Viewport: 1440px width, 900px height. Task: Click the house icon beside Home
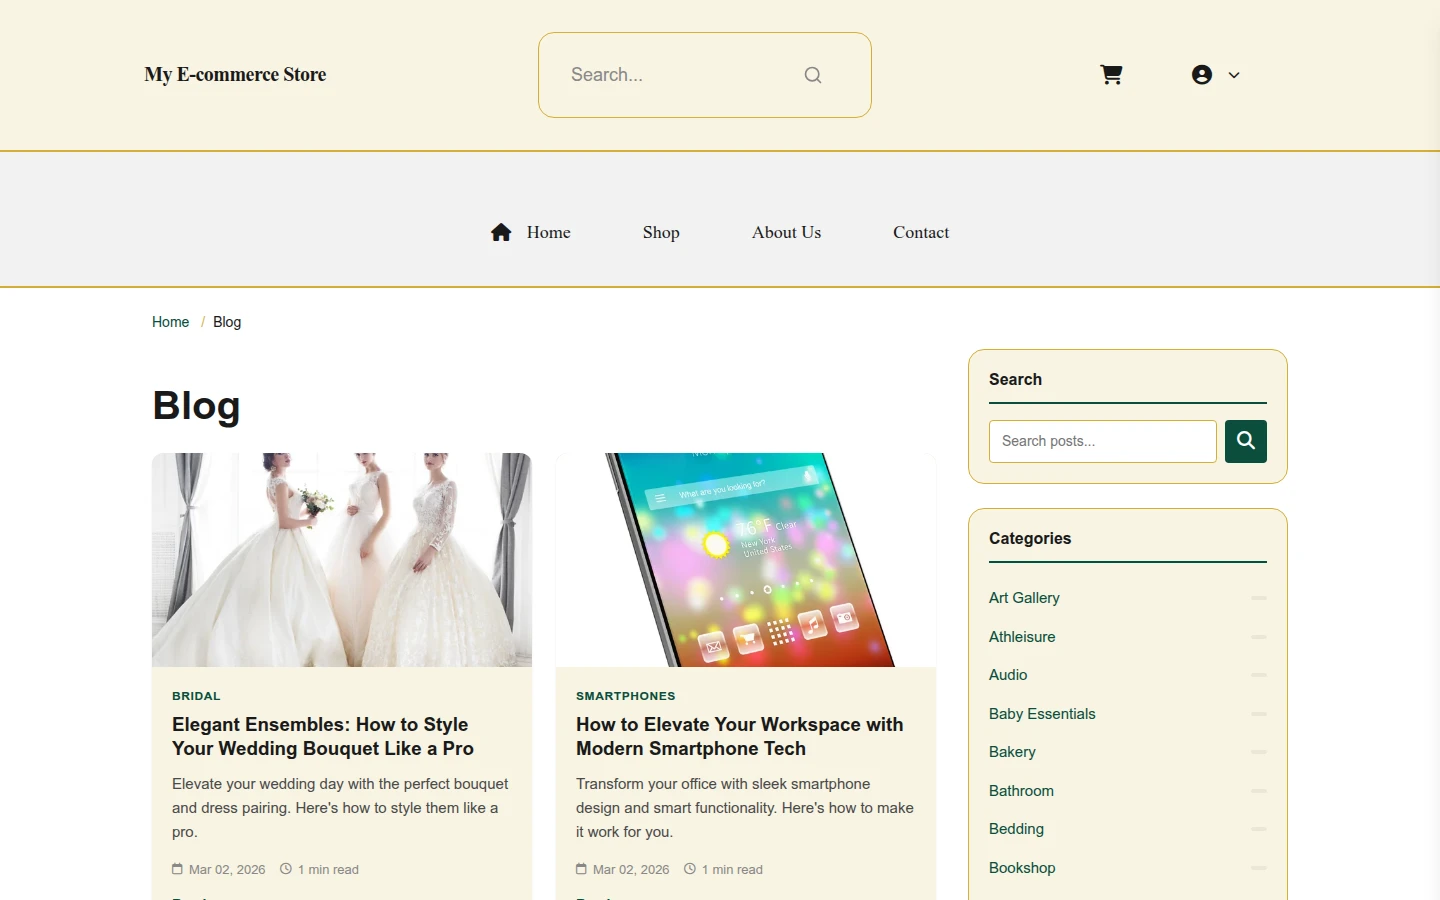pyautogui.click(x=501, y=232)
